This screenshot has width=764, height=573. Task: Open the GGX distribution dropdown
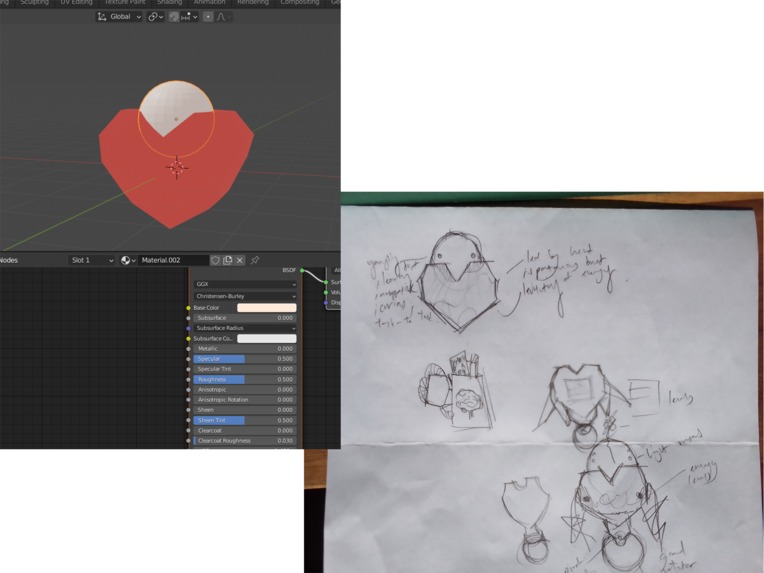(245, 284)
